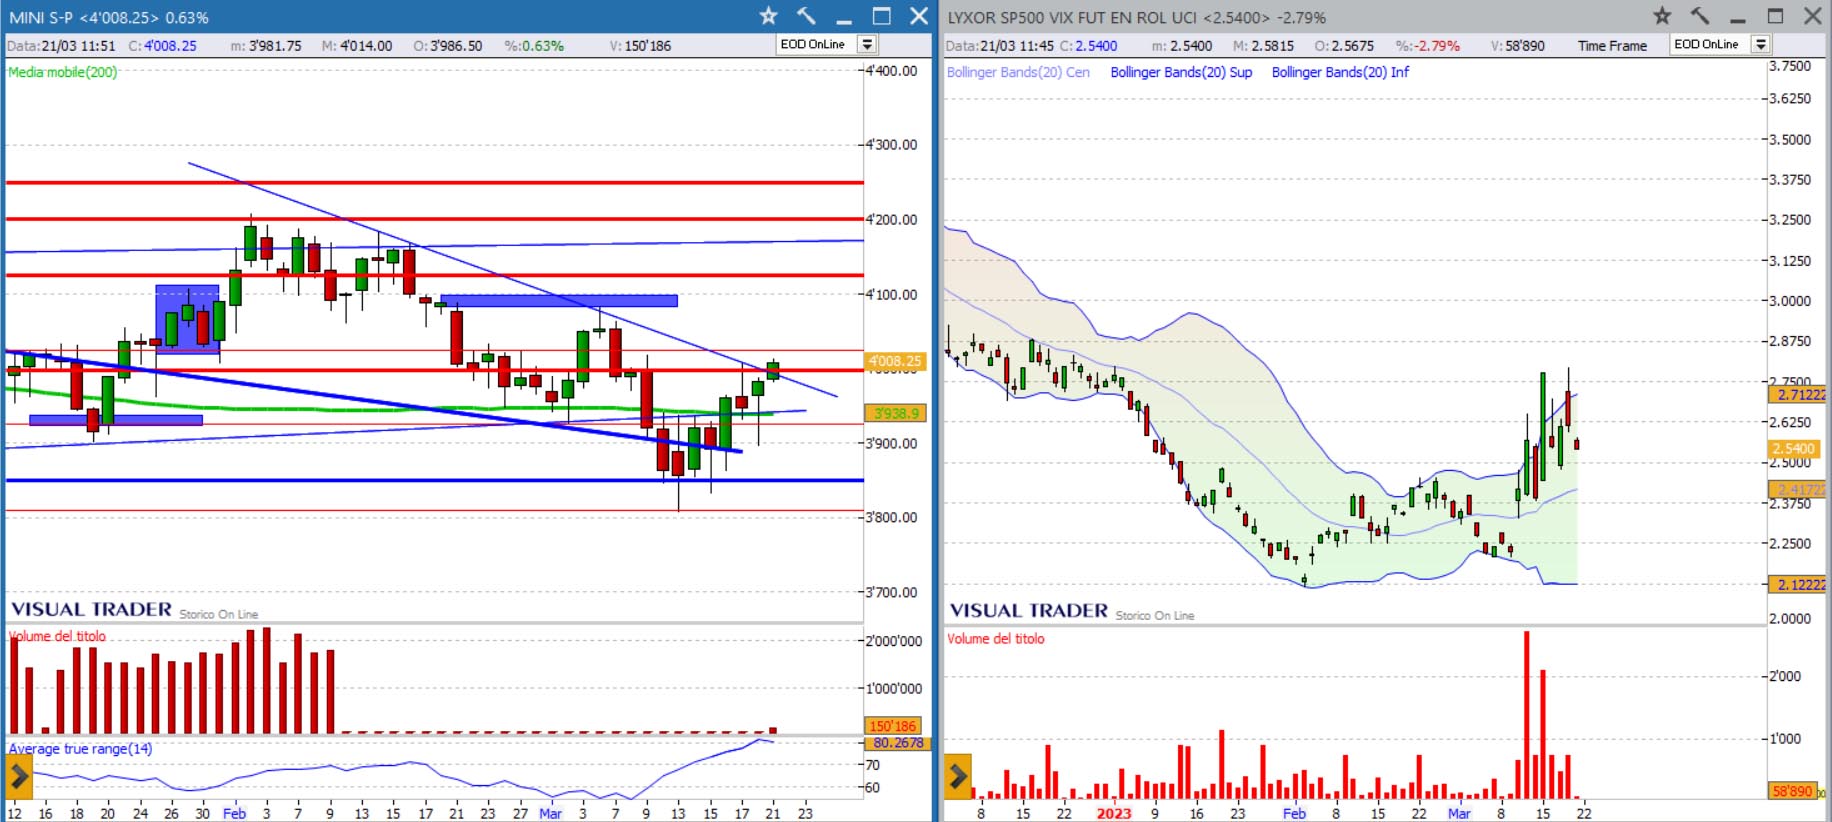The width and height of the screenshot is (1832, 822).
Task: Click Mar date label on LYXOR time axis
Action: [x=1459, y=813]
